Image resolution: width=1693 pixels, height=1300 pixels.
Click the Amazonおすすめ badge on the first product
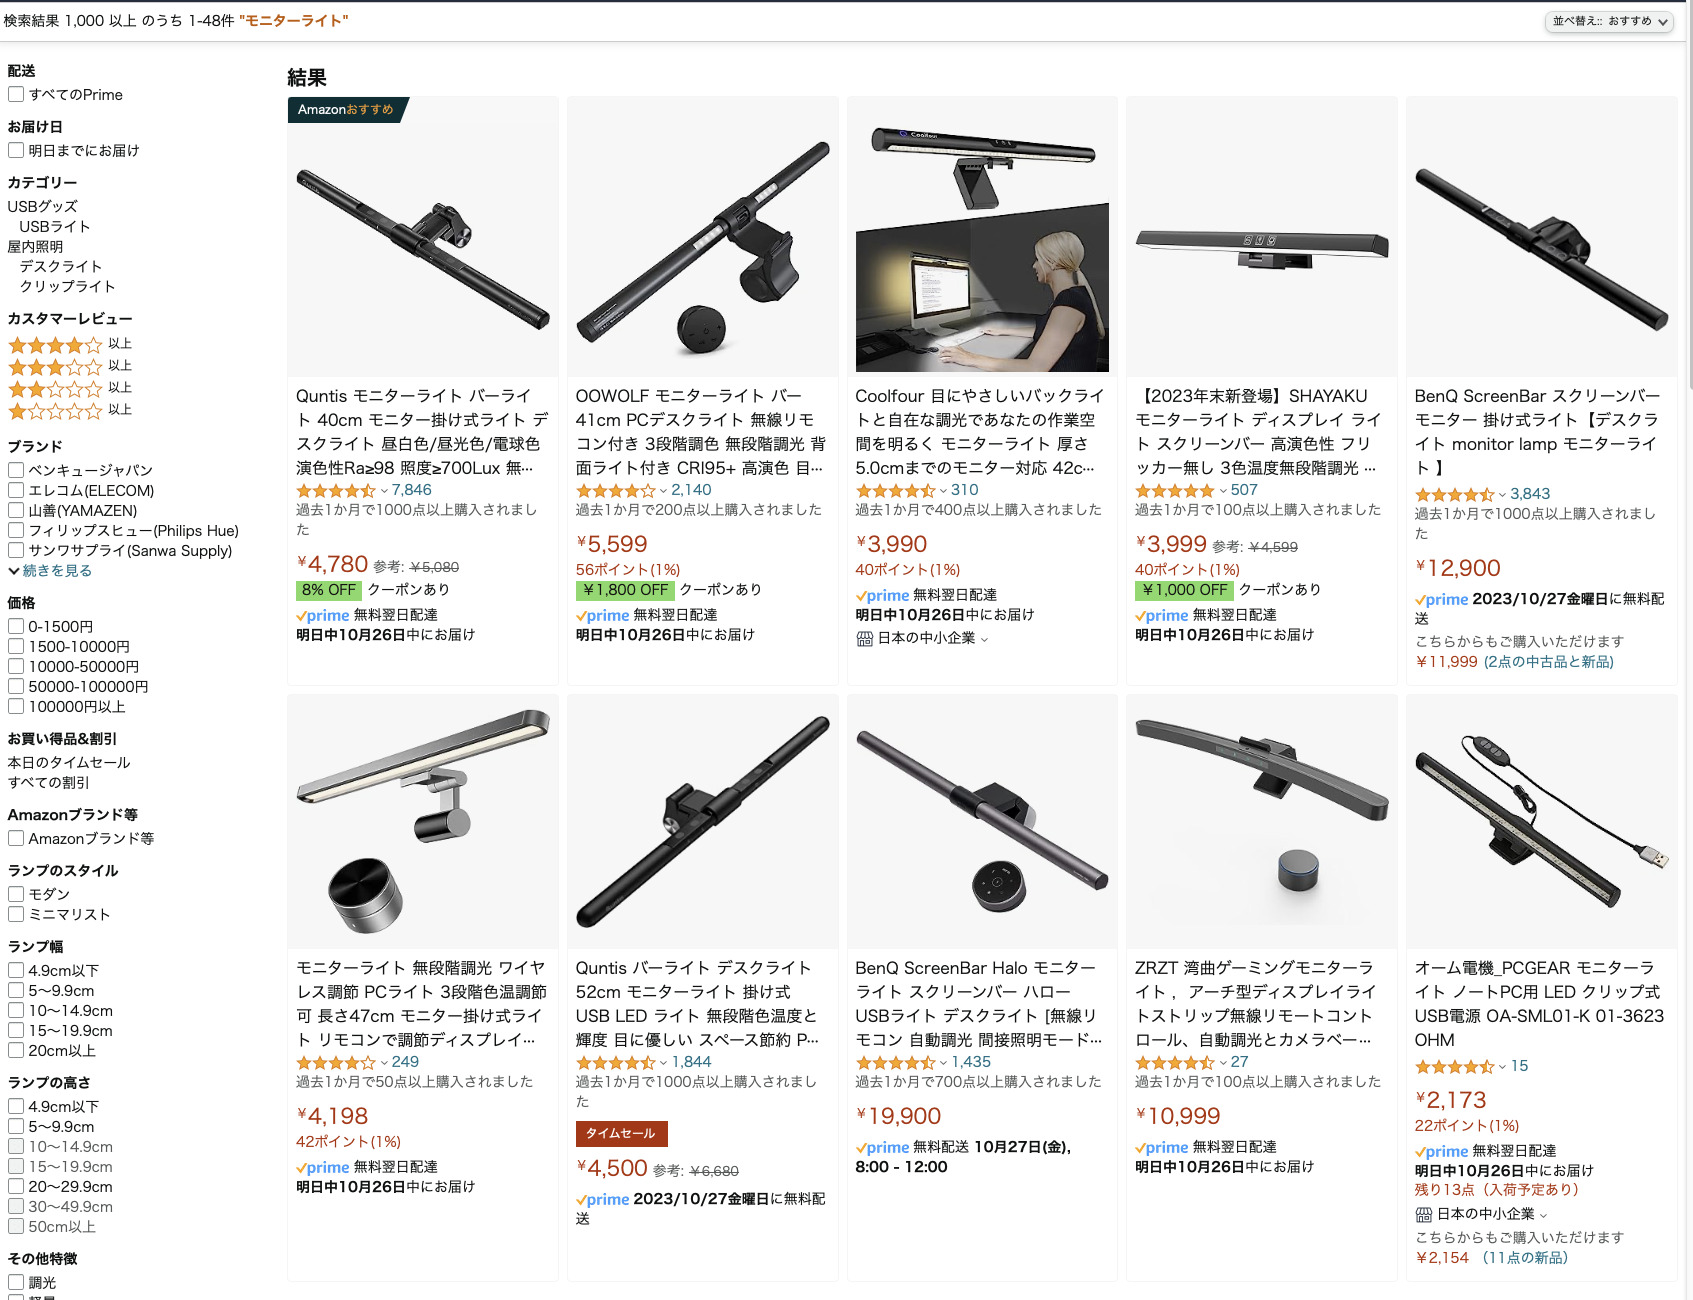(346, 109)
